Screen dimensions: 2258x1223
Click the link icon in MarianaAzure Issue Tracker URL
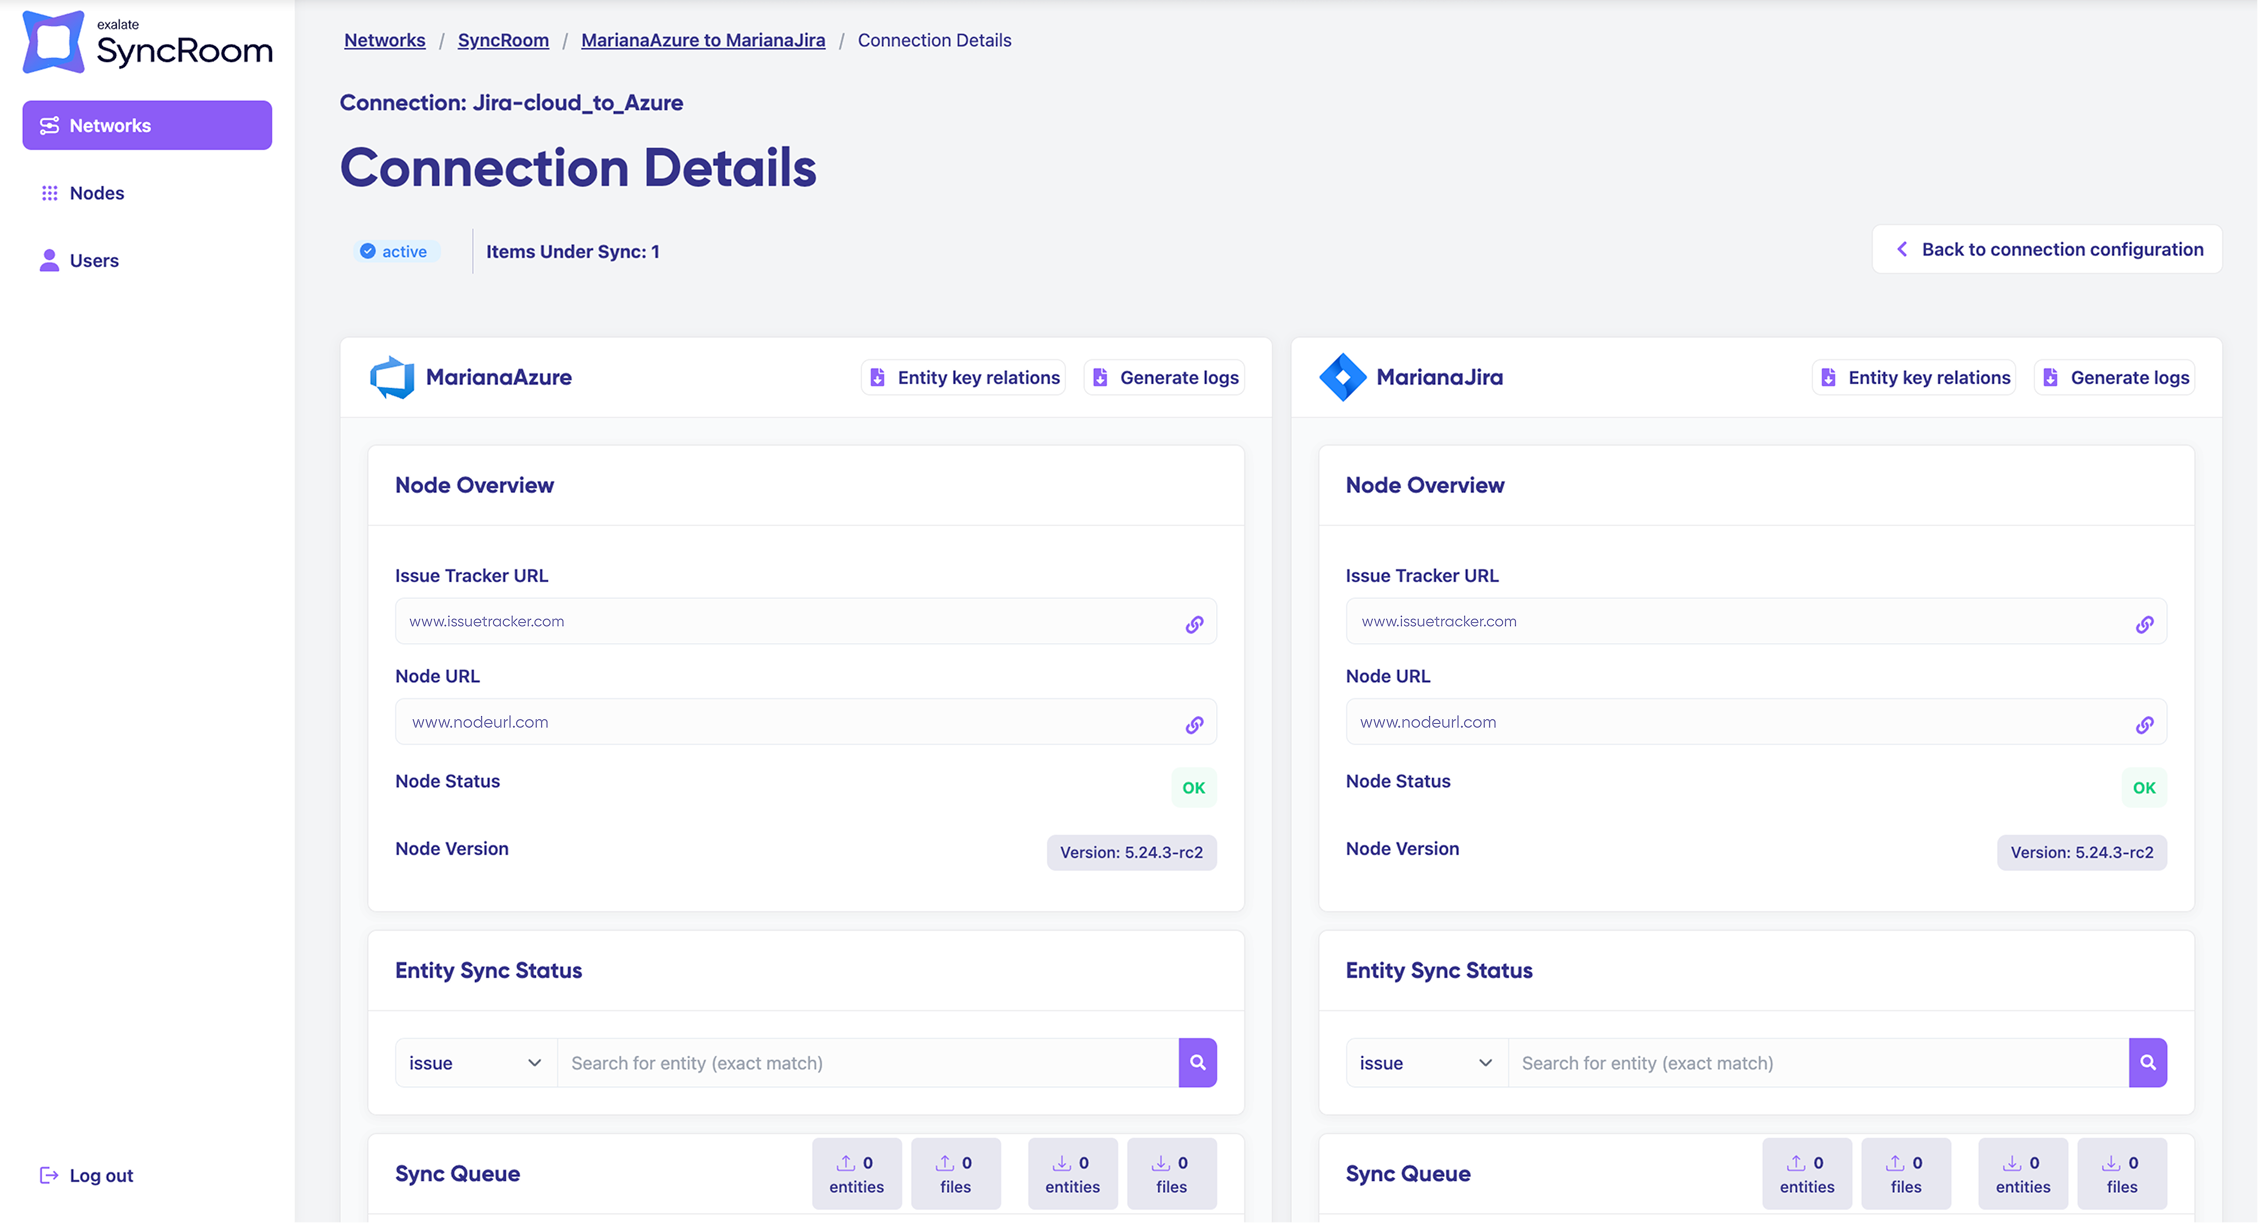(x=1194, y=624)
